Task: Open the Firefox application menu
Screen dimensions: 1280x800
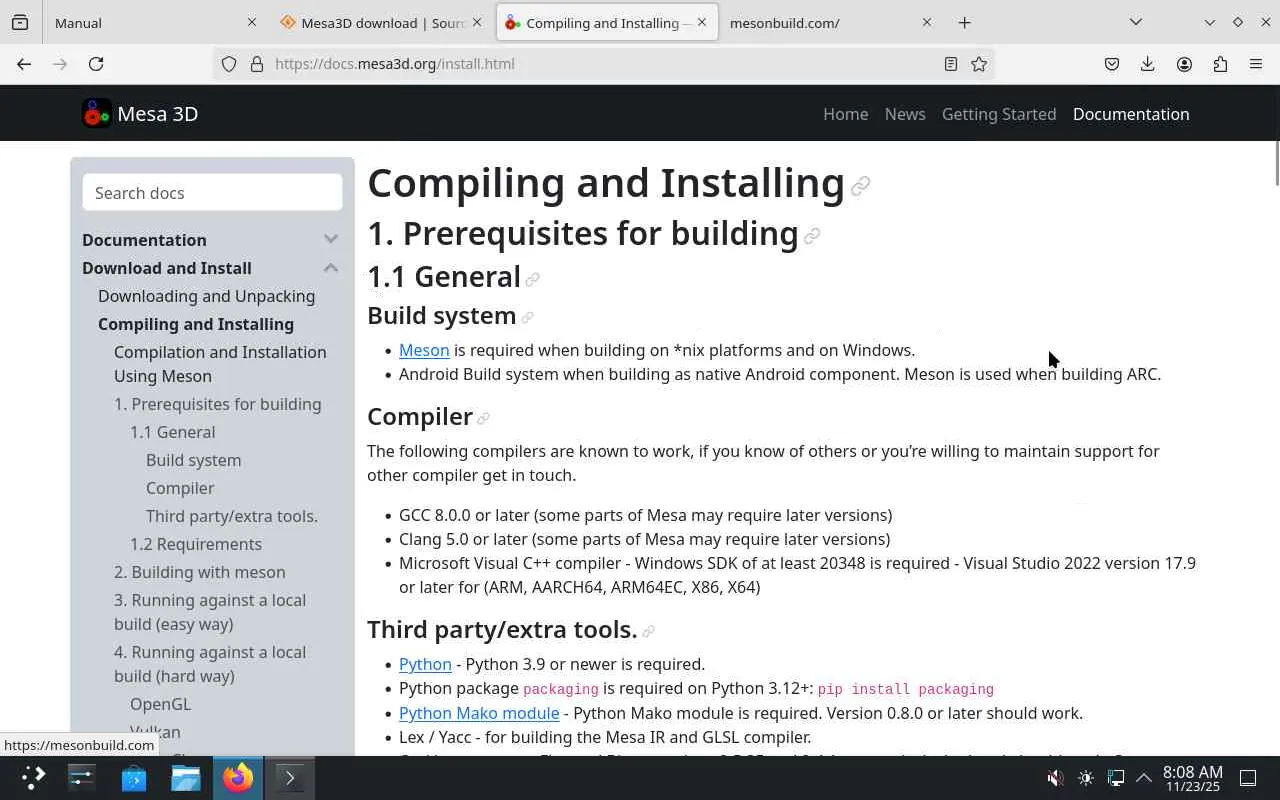Action: point(1256,64)
